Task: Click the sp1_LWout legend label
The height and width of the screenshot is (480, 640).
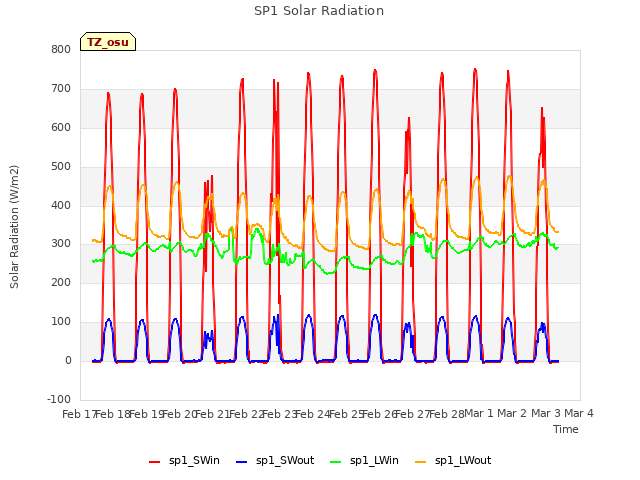Action: click(x=463, y=461)
